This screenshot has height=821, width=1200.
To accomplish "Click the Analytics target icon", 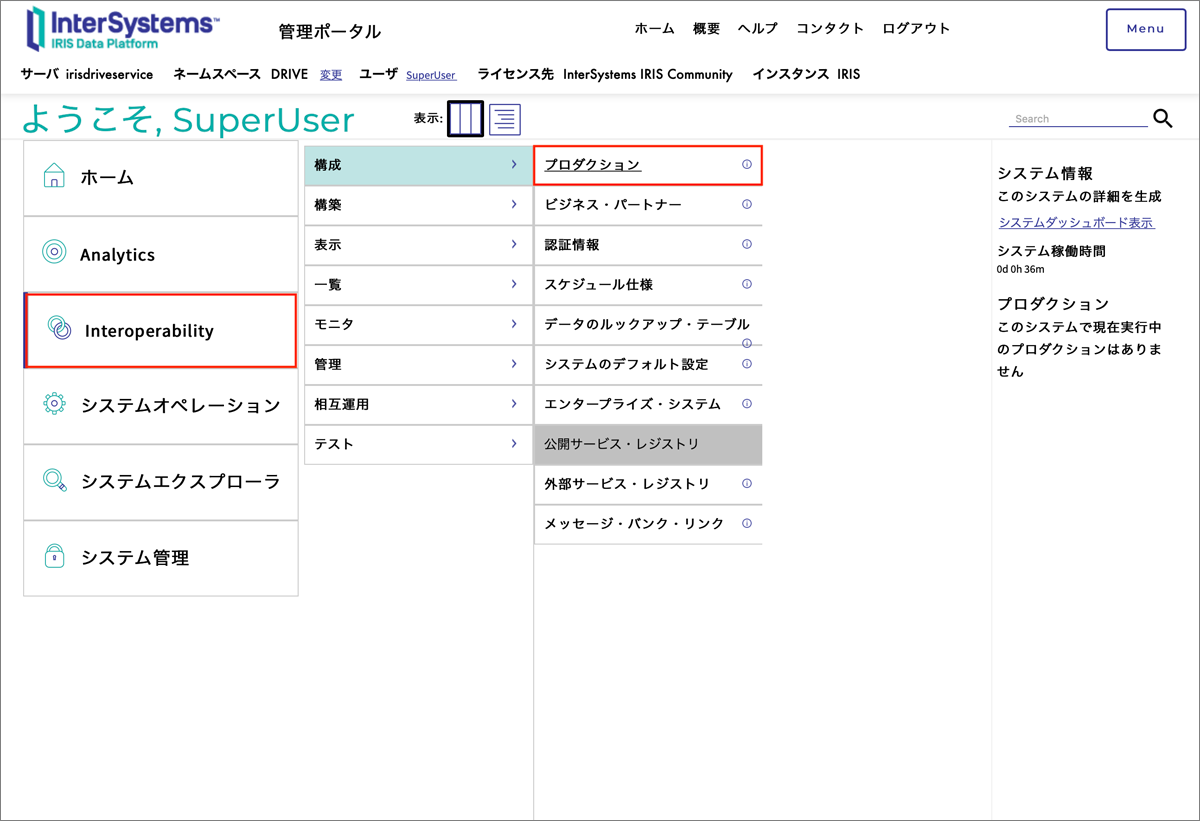I will (54, 252).
